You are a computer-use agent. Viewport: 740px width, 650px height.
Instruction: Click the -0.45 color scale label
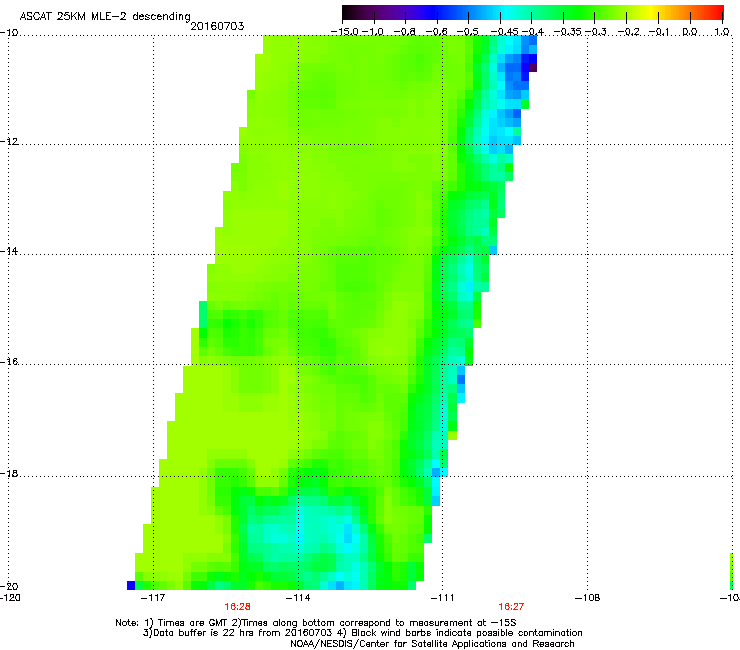click(504, 32)
